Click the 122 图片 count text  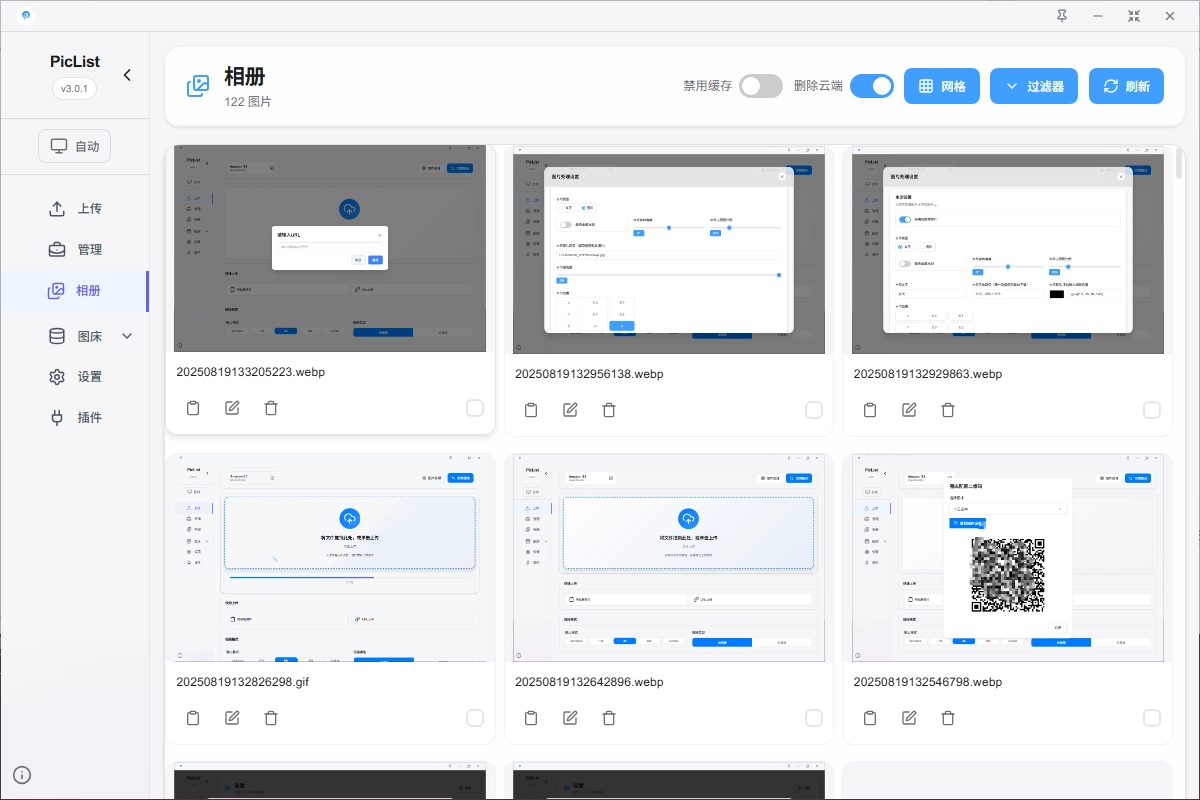coord(248,102)
